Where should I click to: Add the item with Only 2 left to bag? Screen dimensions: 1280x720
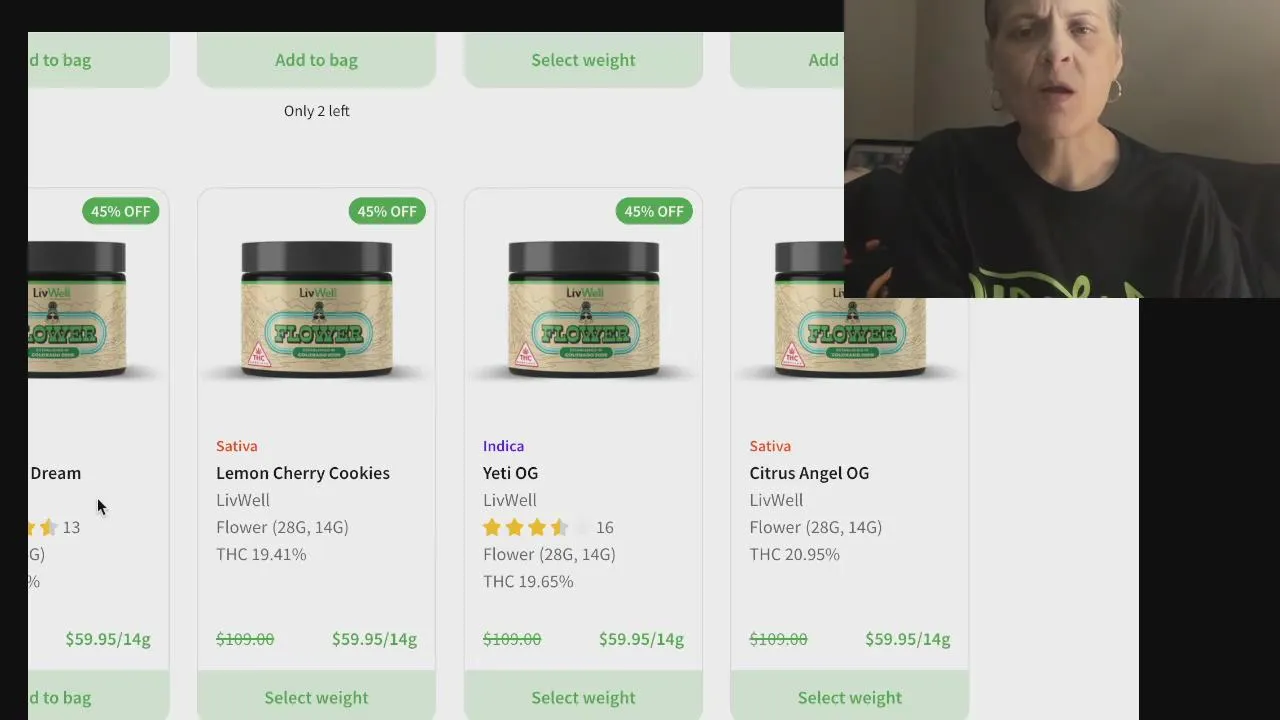pos(316,60)
